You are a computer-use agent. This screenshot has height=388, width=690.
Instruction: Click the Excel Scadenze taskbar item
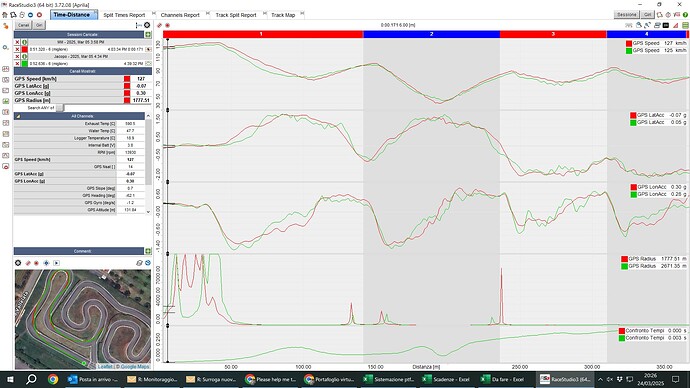(446, 379)
